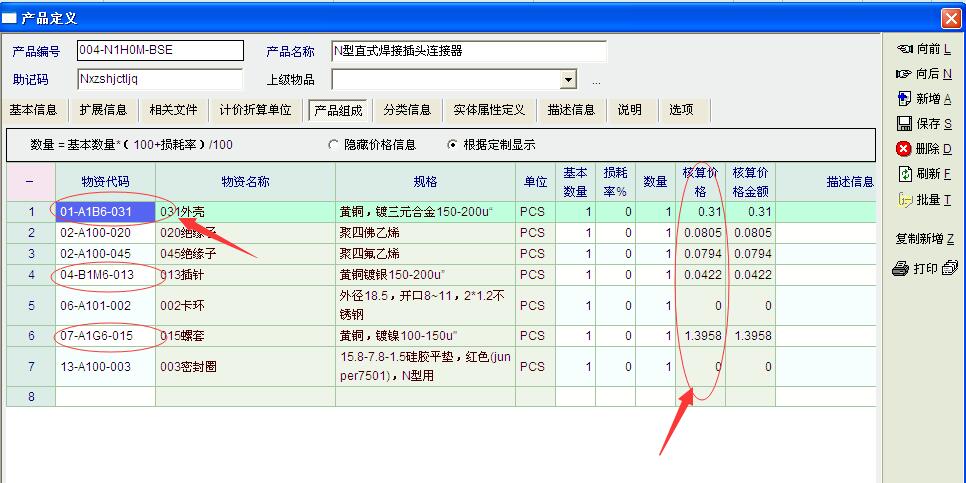Open the 实体属性定义 tab

click(x=489, y=110)
